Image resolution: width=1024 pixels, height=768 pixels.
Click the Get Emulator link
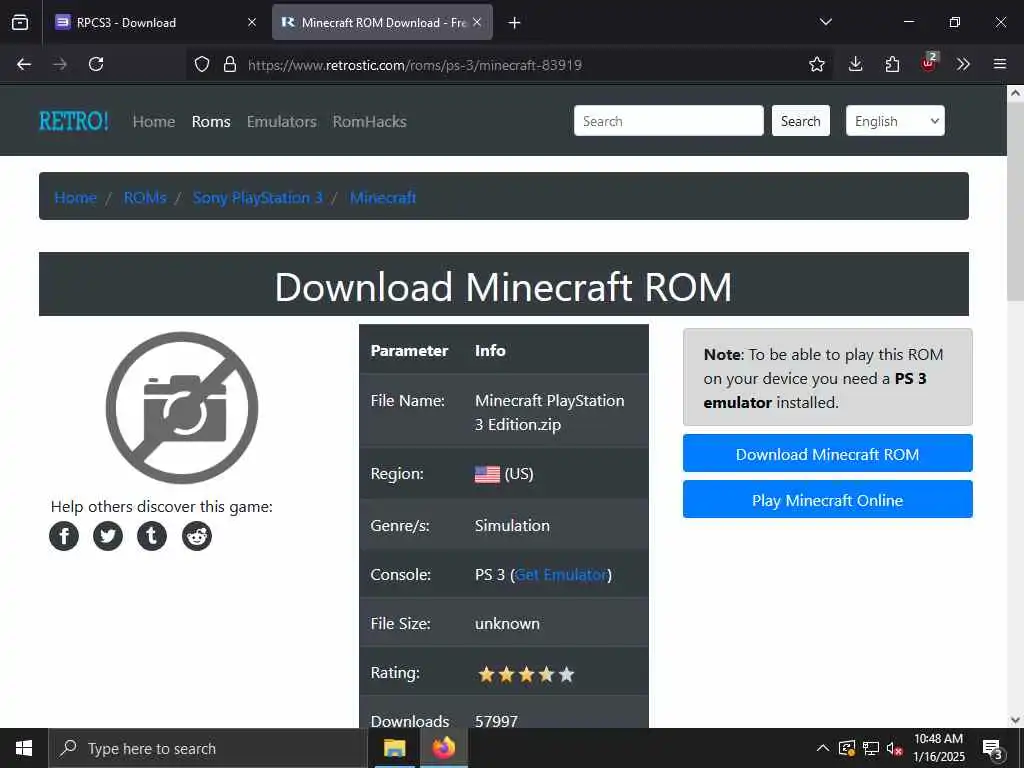coord(562,575)
